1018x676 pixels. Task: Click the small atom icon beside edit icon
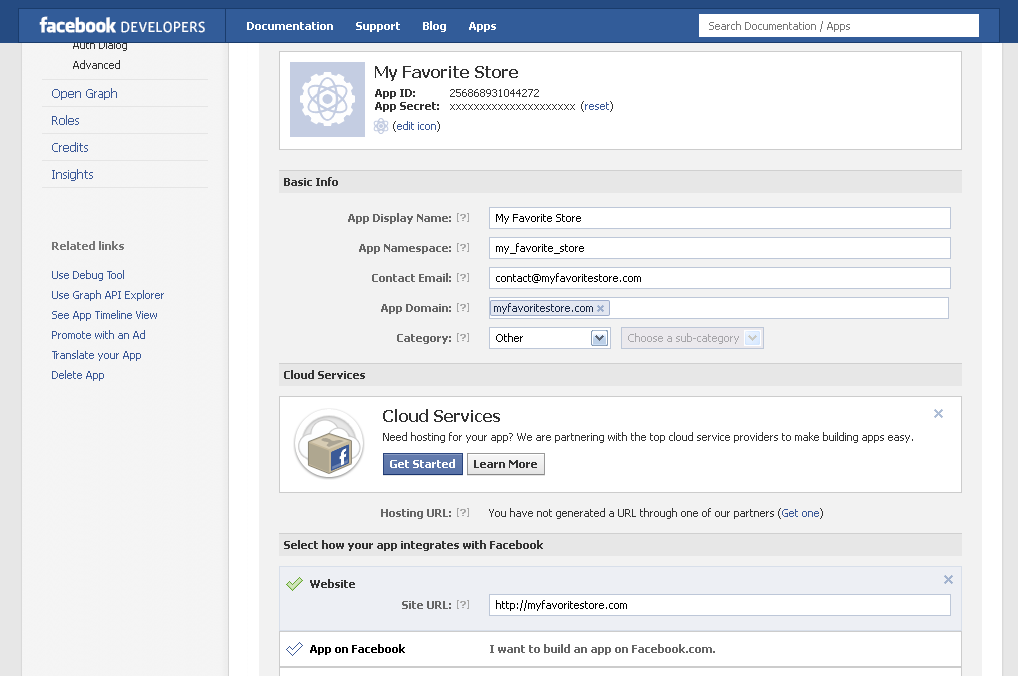click(381, 126)
